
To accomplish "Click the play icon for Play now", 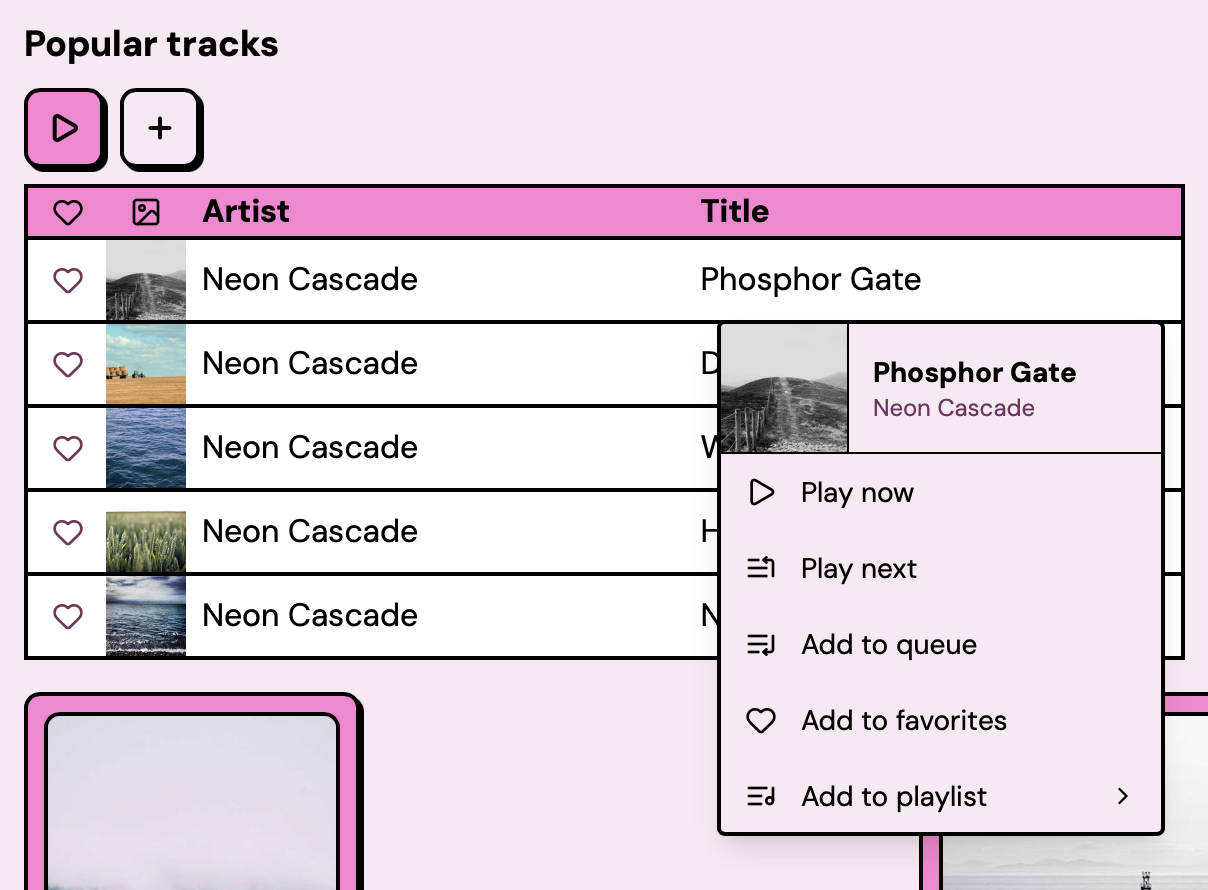I will [x=762, y=492].
